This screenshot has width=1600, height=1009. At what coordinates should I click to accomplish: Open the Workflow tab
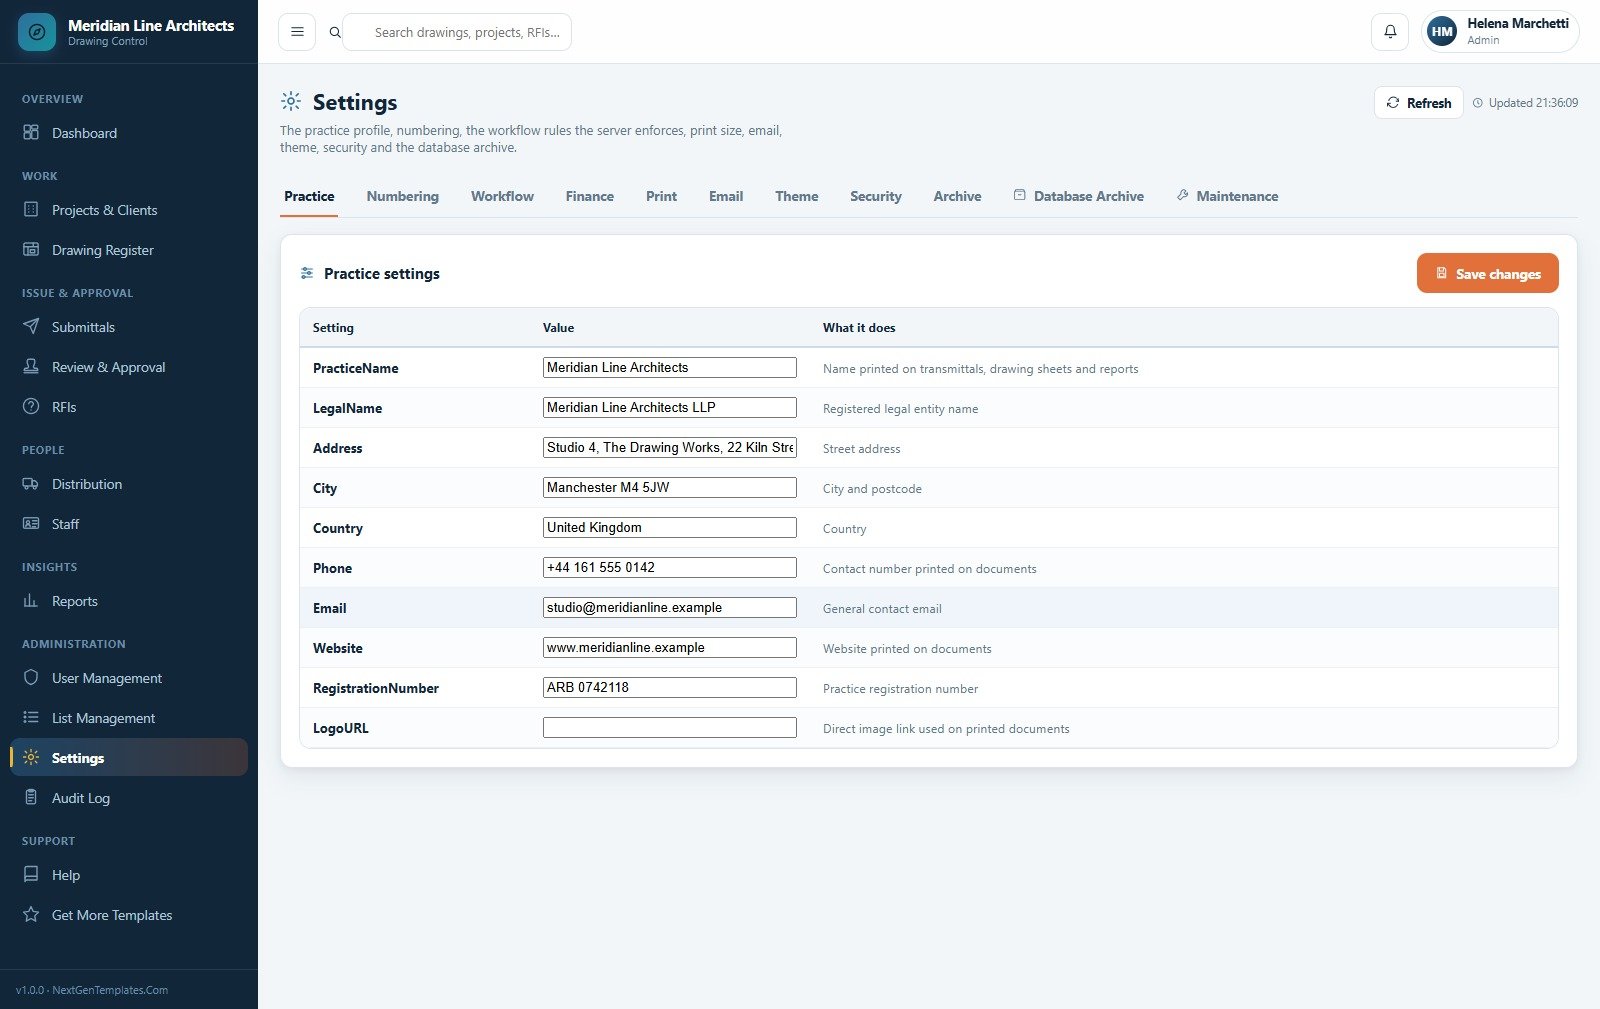502,196
